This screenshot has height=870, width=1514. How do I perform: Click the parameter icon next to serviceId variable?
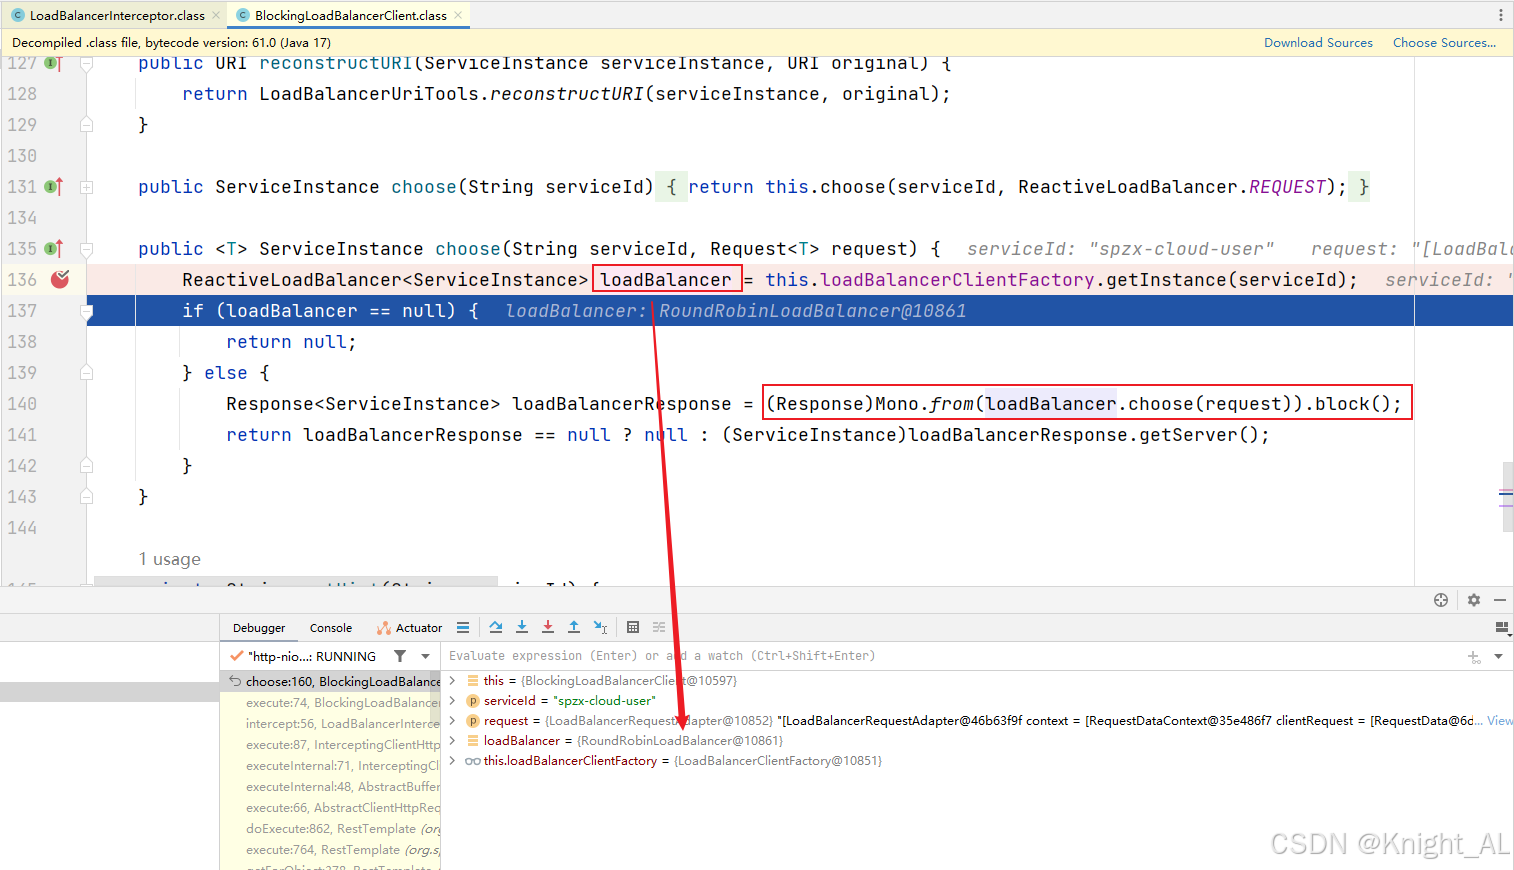click(473, 701)
